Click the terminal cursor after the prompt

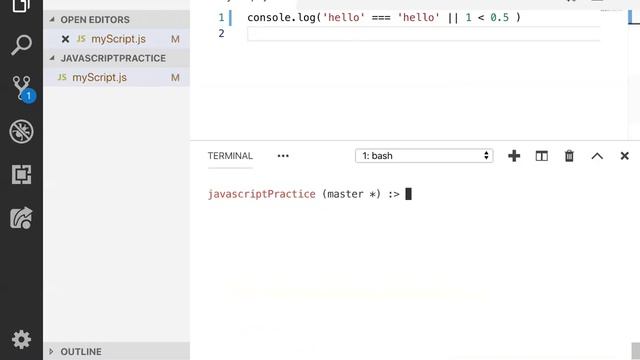point(408,194)
